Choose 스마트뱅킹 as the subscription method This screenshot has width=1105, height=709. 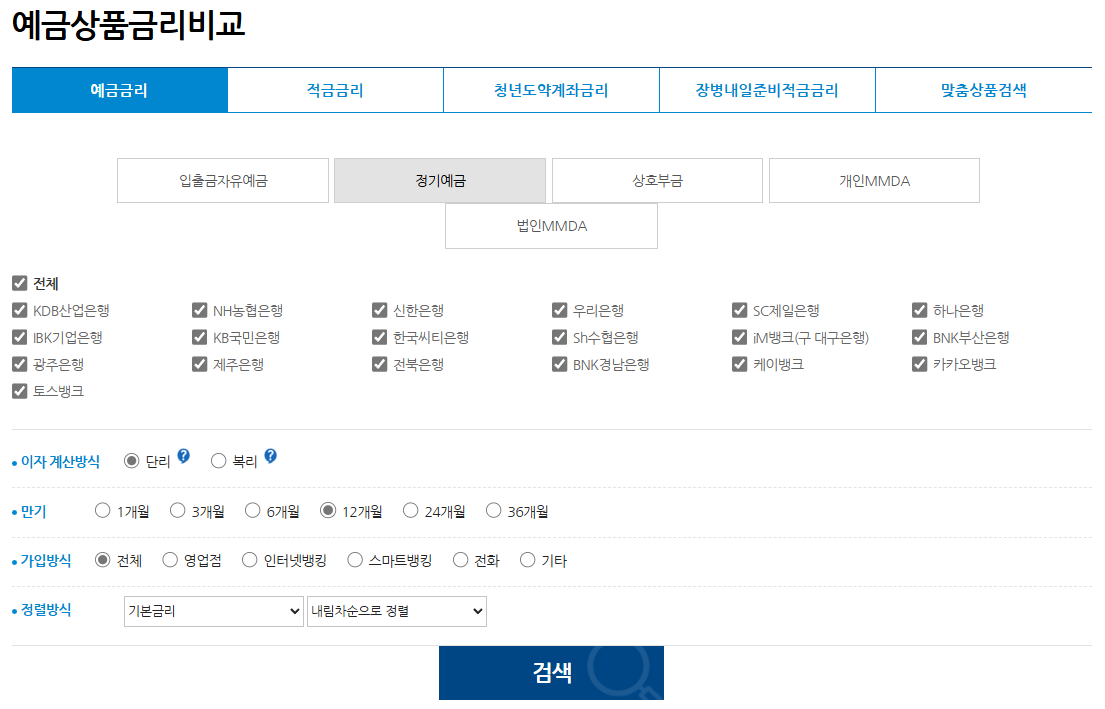click(353, 560)
